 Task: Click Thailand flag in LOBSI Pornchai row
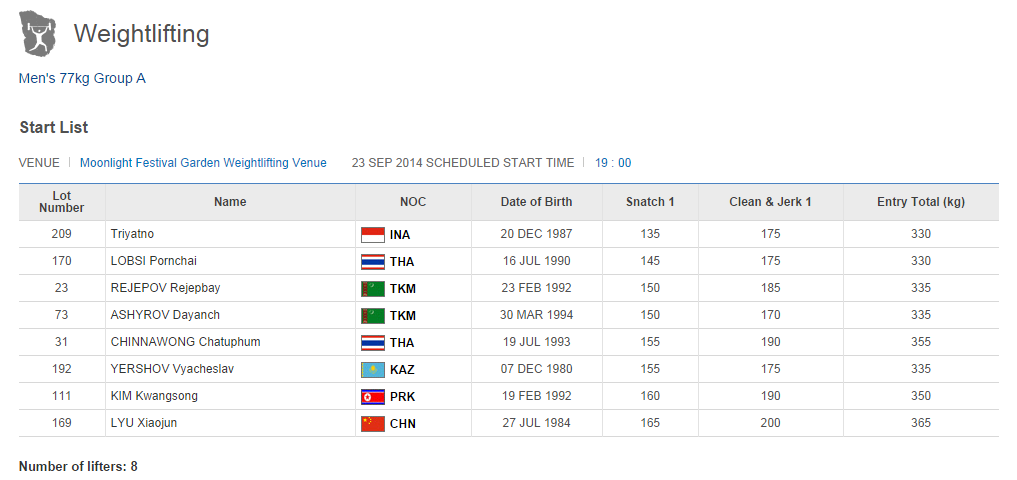372,262
